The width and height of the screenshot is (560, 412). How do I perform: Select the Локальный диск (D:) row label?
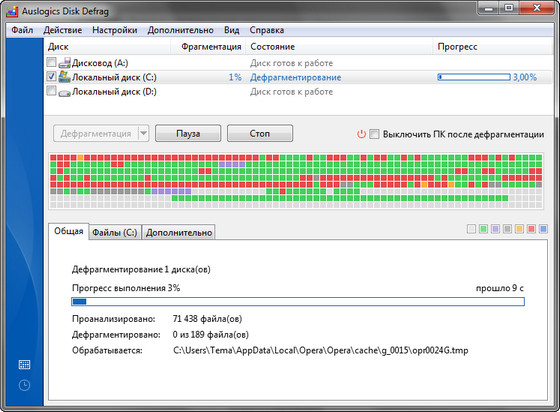114,92
